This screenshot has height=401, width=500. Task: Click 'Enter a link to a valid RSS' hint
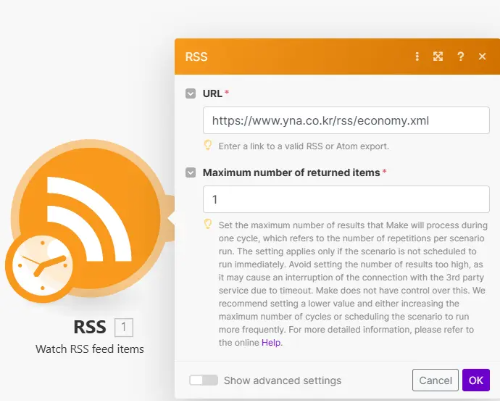[x=304, y=146]
